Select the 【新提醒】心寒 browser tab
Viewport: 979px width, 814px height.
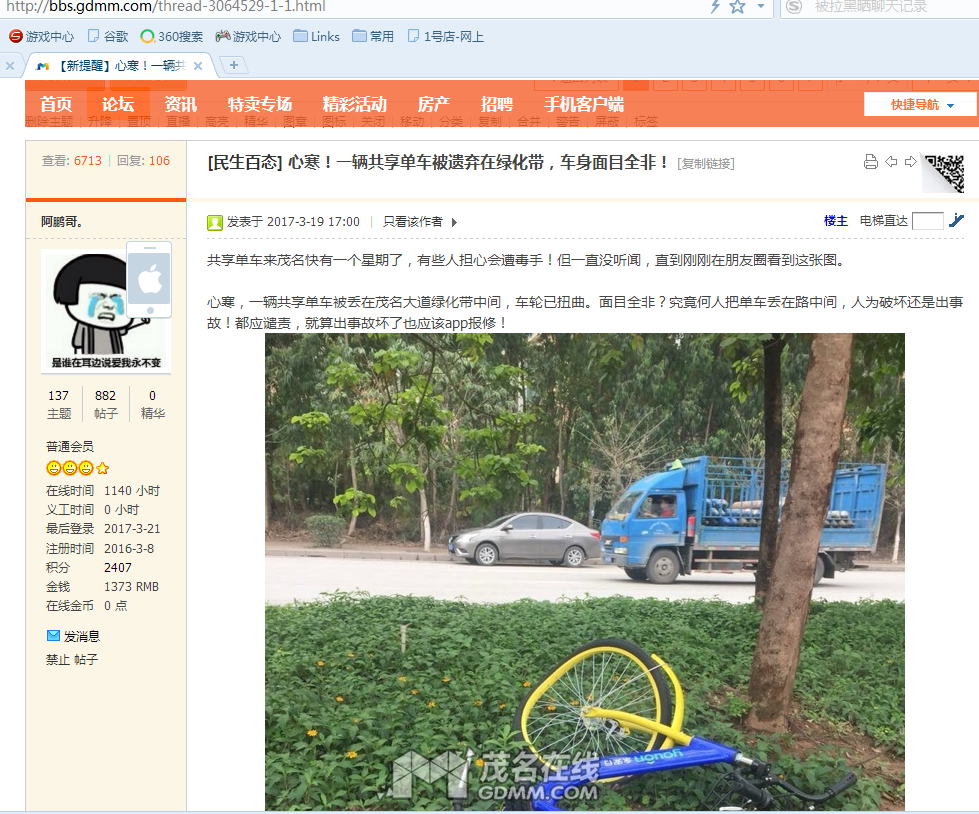[x=119, y=66]
